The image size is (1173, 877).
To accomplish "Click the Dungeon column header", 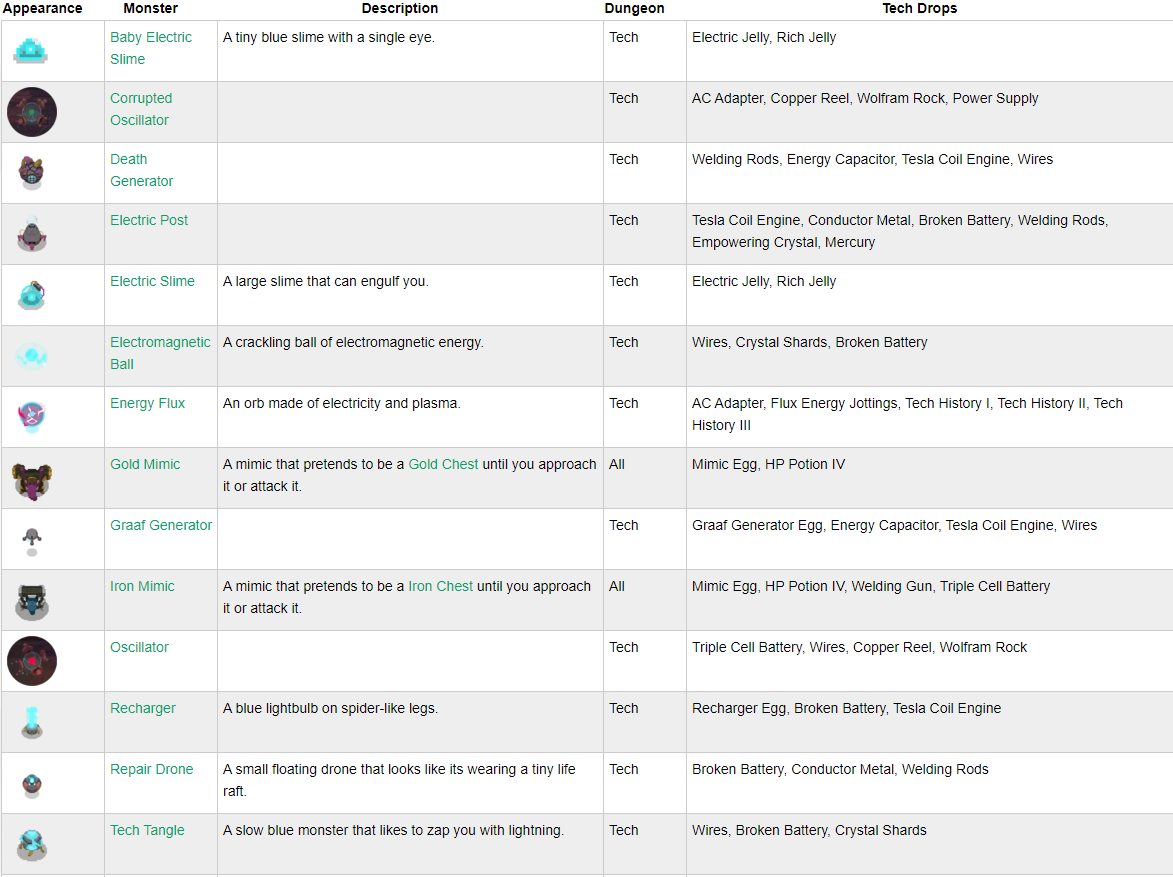I will point(634,8).
